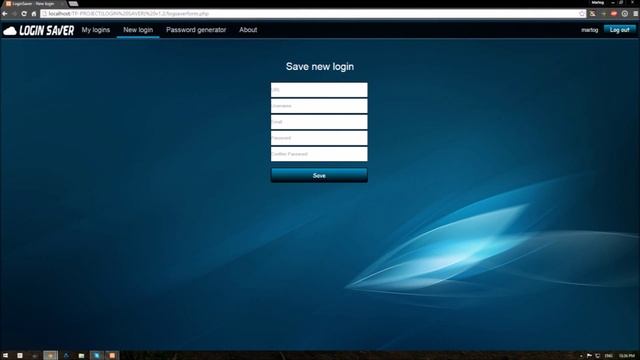Click the Login Saver cloud logo
The height and width of the screenshot is (360, 640).
[39, 31]
